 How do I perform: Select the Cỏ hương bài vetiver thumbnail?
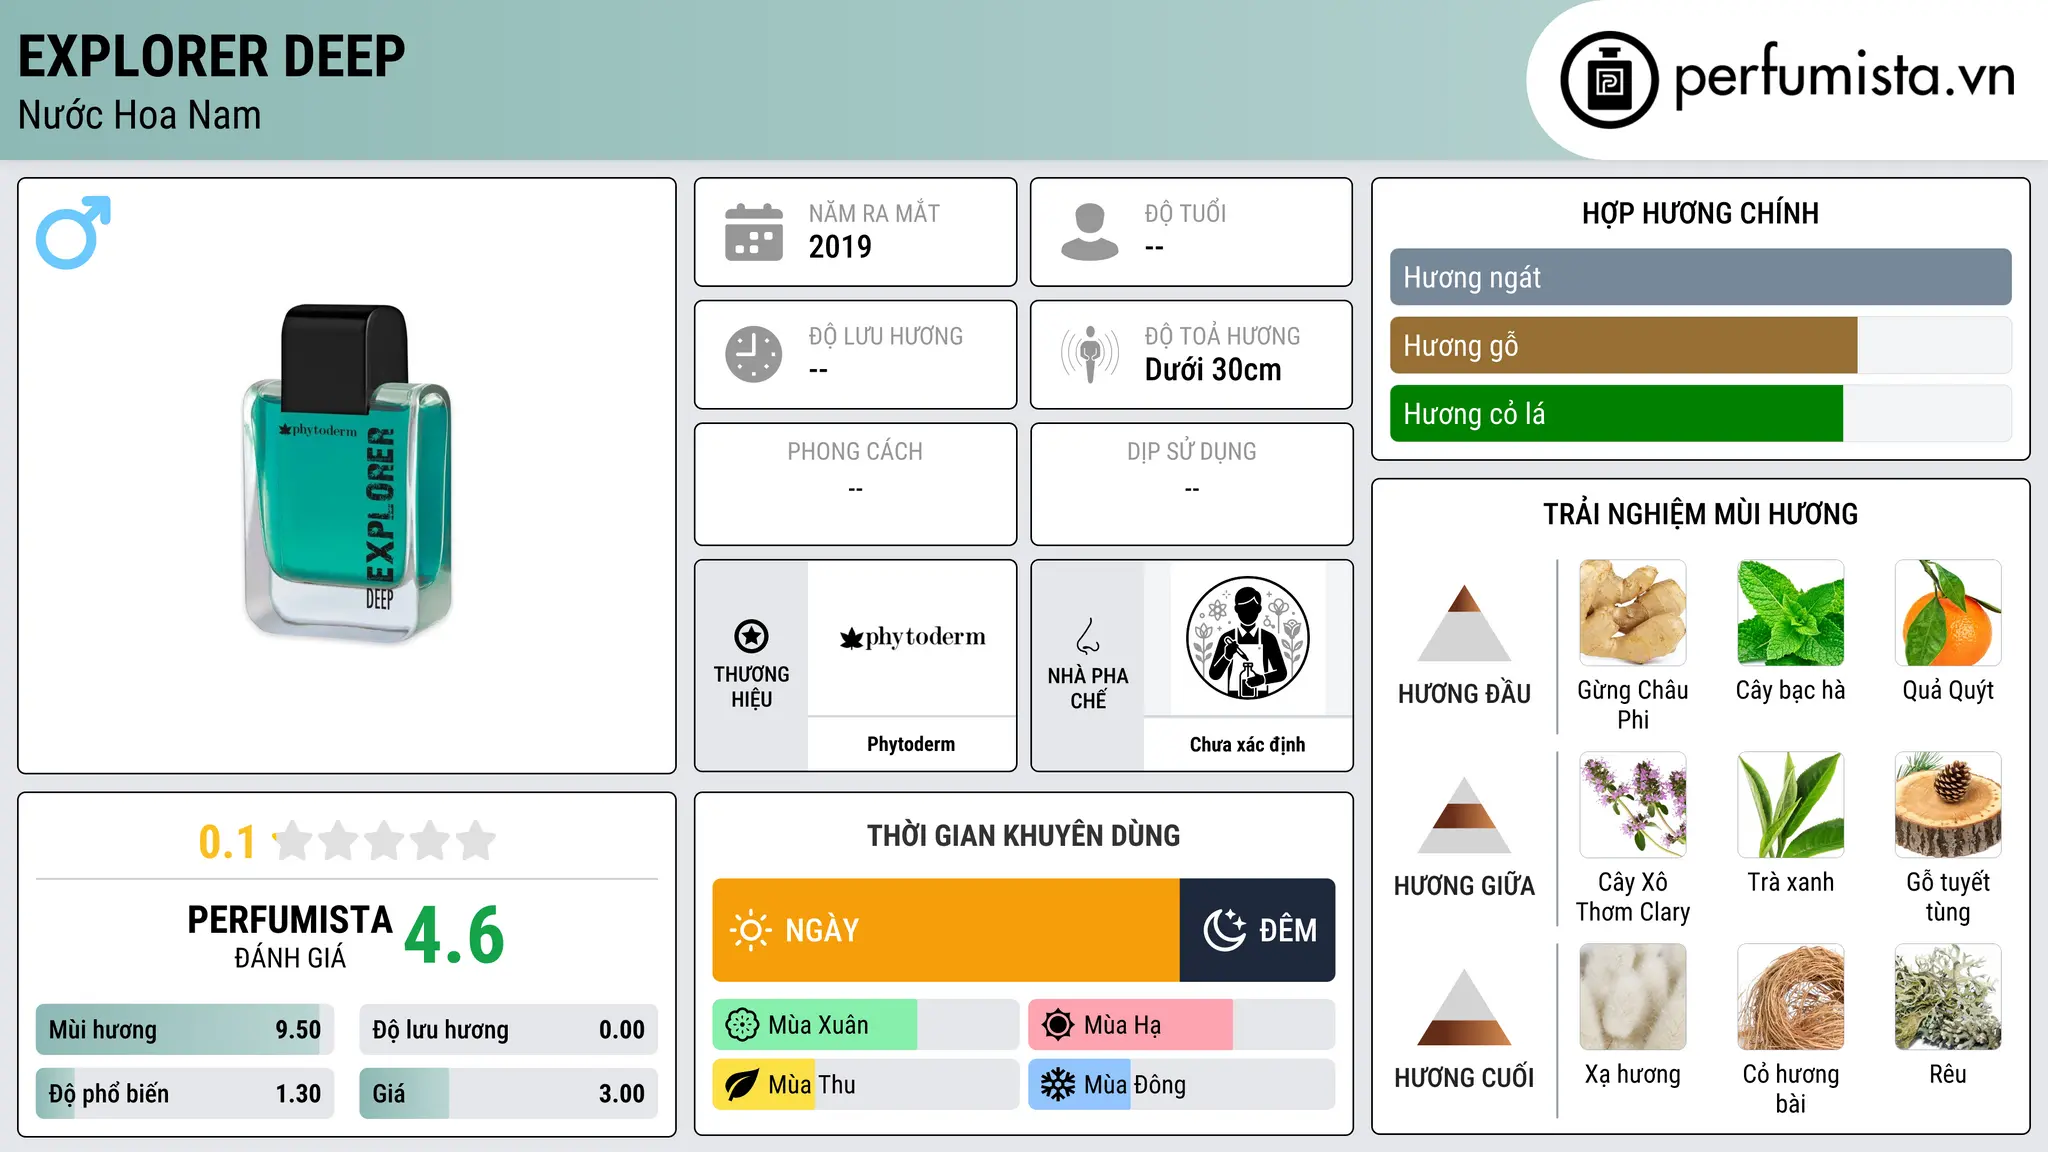[x=1791, y=997]
